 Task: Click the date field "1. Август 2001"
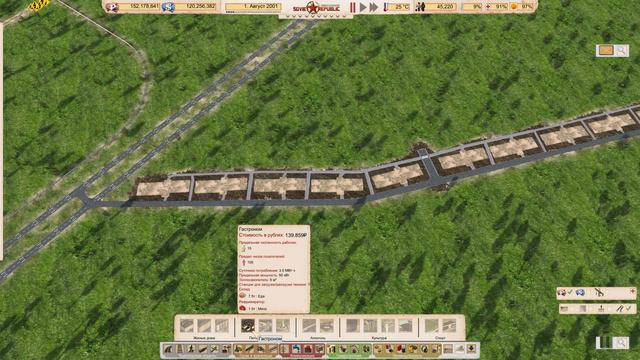pyautogui.click(x=253, y=7)
